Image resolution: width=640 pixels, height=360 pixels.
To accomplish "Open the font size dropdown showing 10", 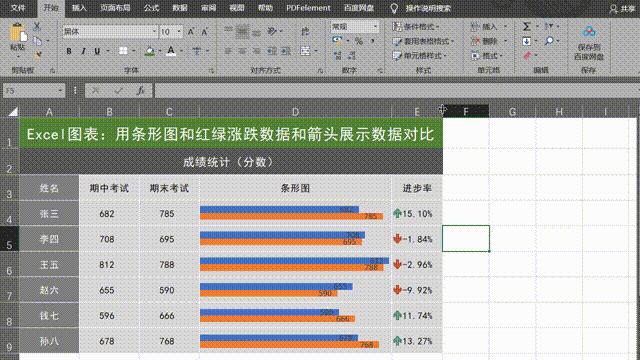I will click(179, 31).
